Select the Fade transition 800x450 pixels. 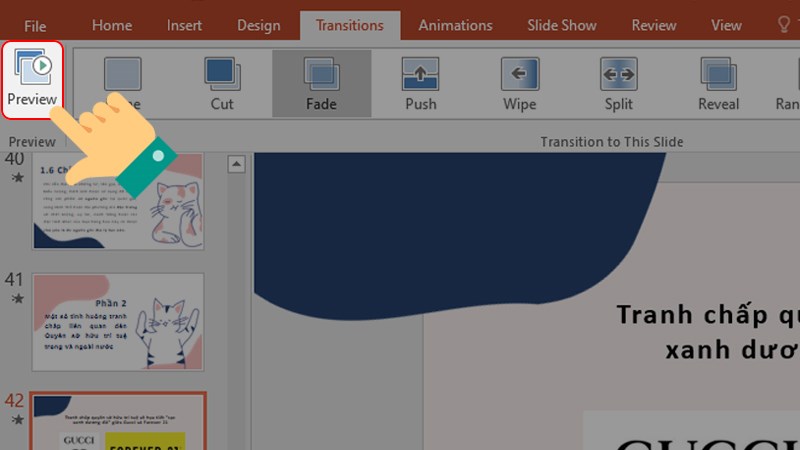pos(321,74)
